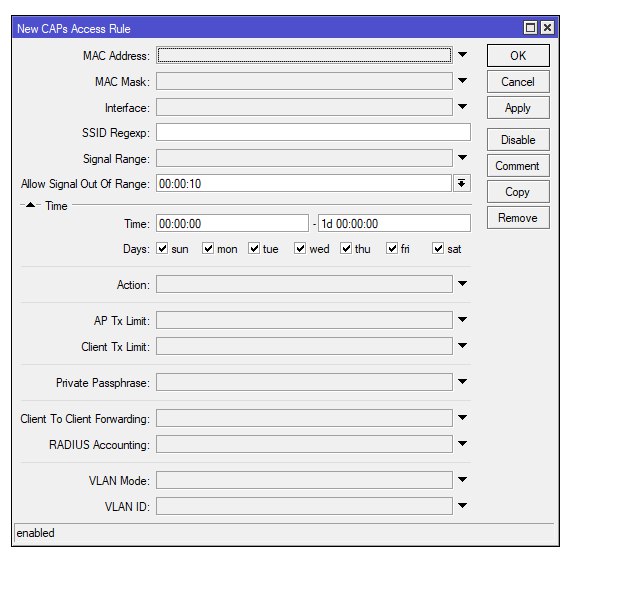Apply the access rule settings

[x=518, y=108]
